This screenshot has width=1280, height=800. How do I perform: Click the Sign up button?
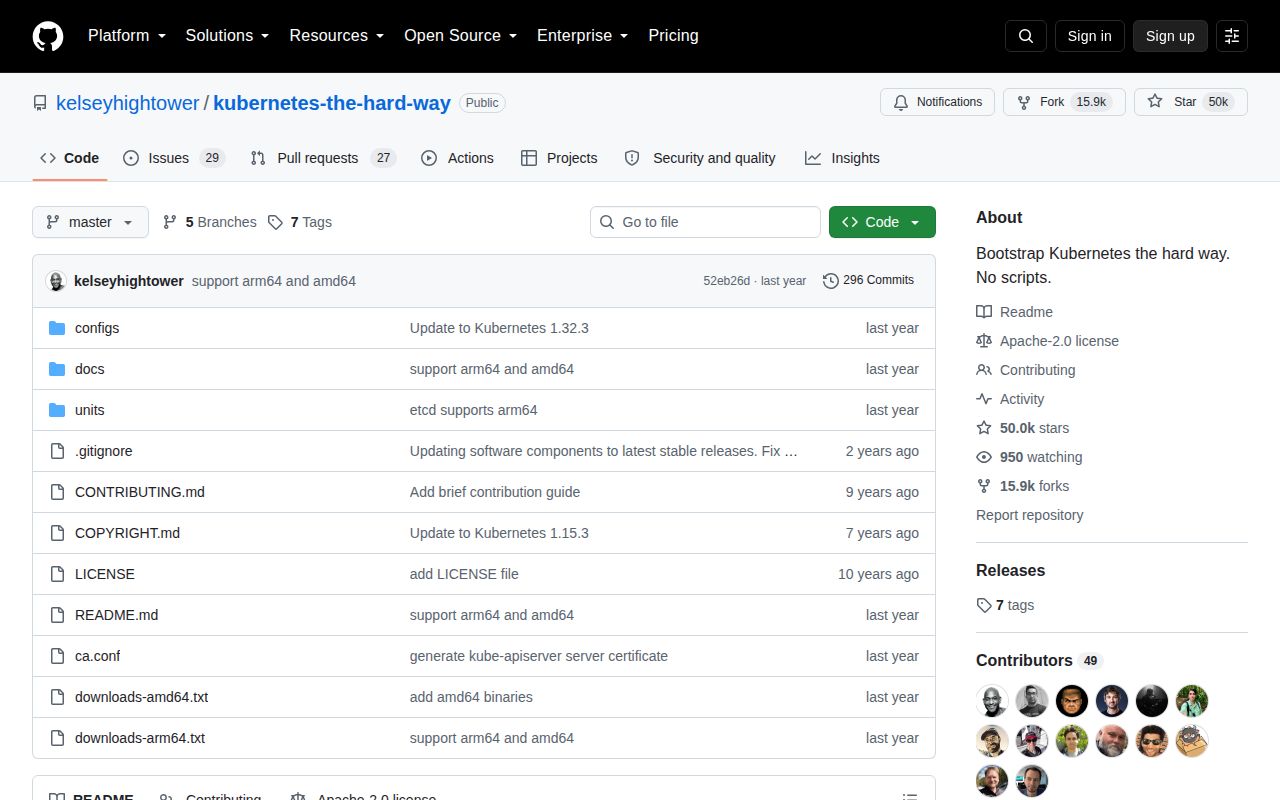point(1170,36)
